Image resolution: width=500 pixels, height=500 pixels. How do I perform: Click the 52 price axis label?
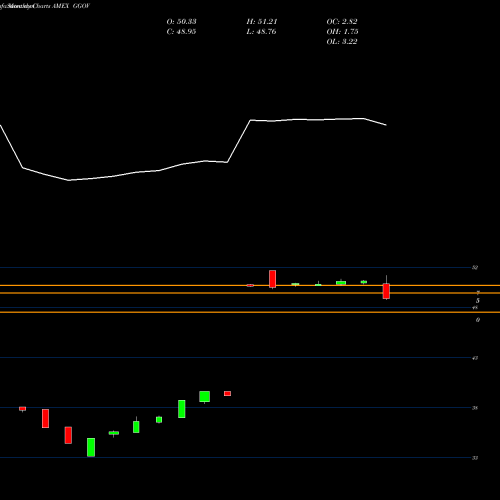(x=475, y=268)
